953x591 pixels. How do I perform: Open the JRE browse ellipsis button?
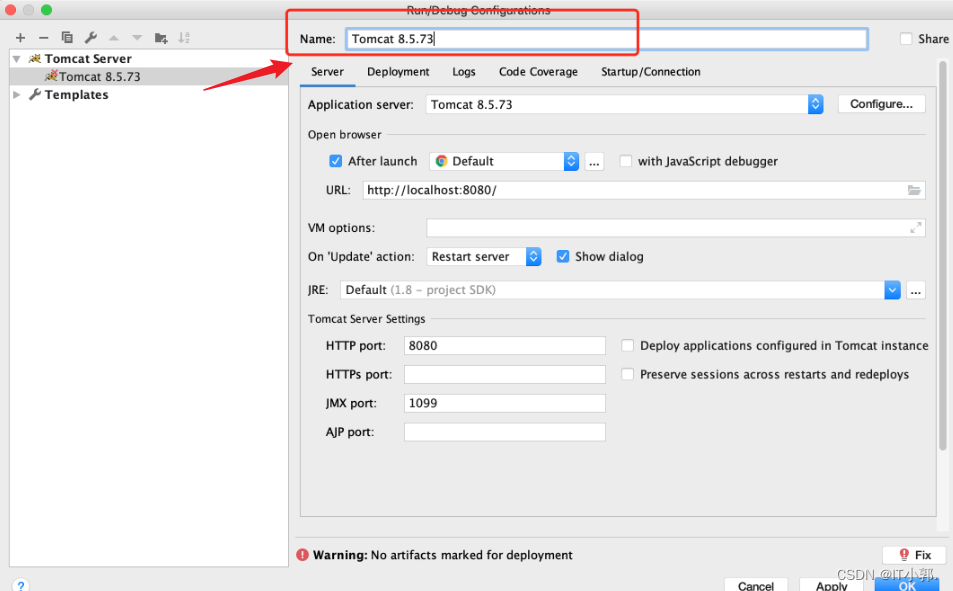(915, 291)
